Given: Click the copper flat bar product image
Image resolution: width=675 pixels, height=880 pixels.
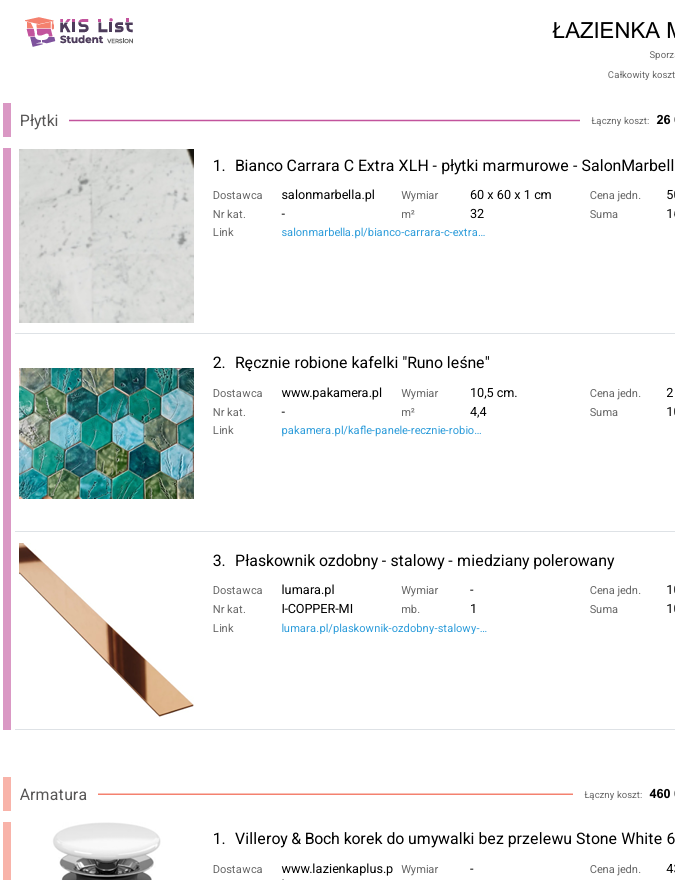Looking at the screenshot, I should tap(106, 626).
